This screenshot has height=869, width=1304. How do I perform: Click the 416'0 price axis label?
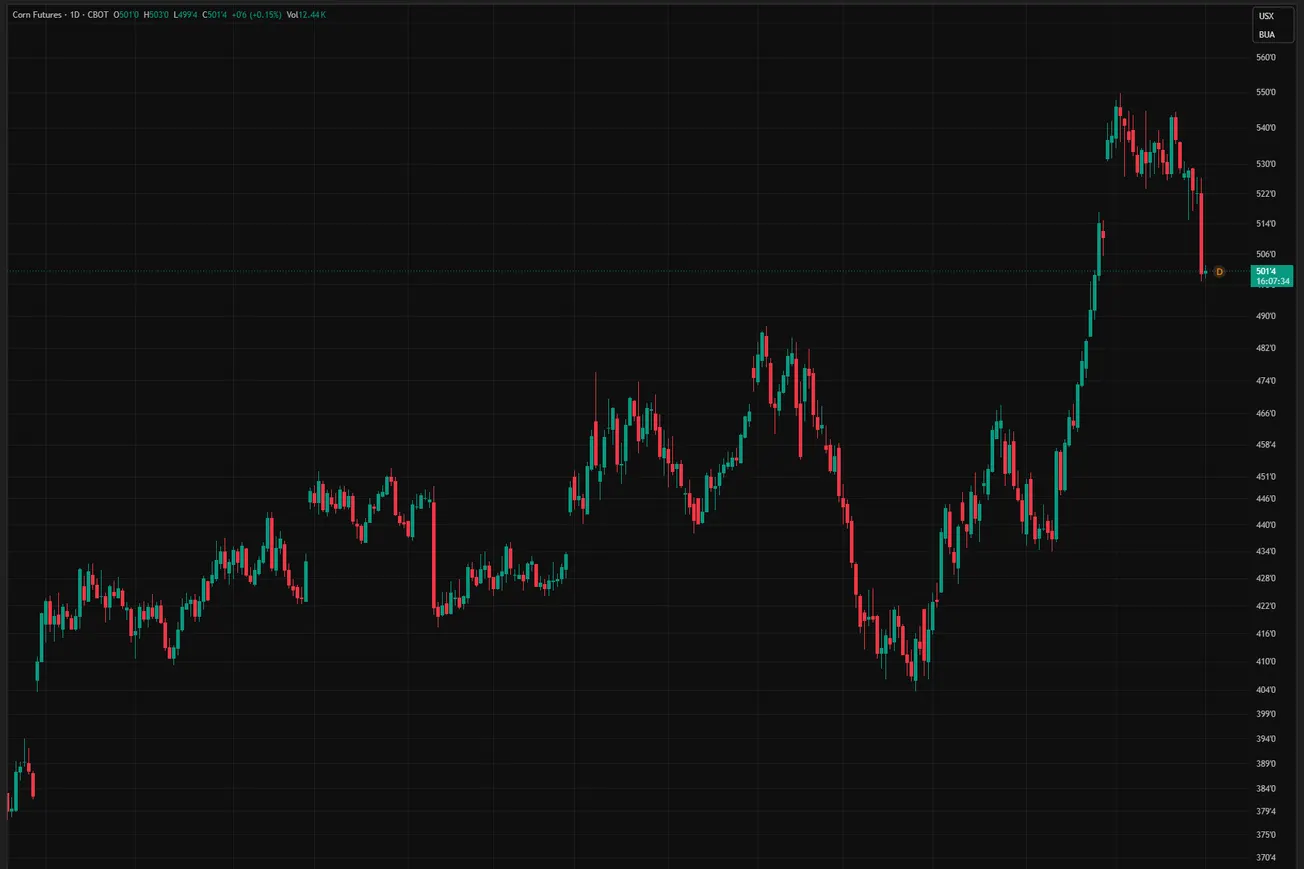(1266, 634)
